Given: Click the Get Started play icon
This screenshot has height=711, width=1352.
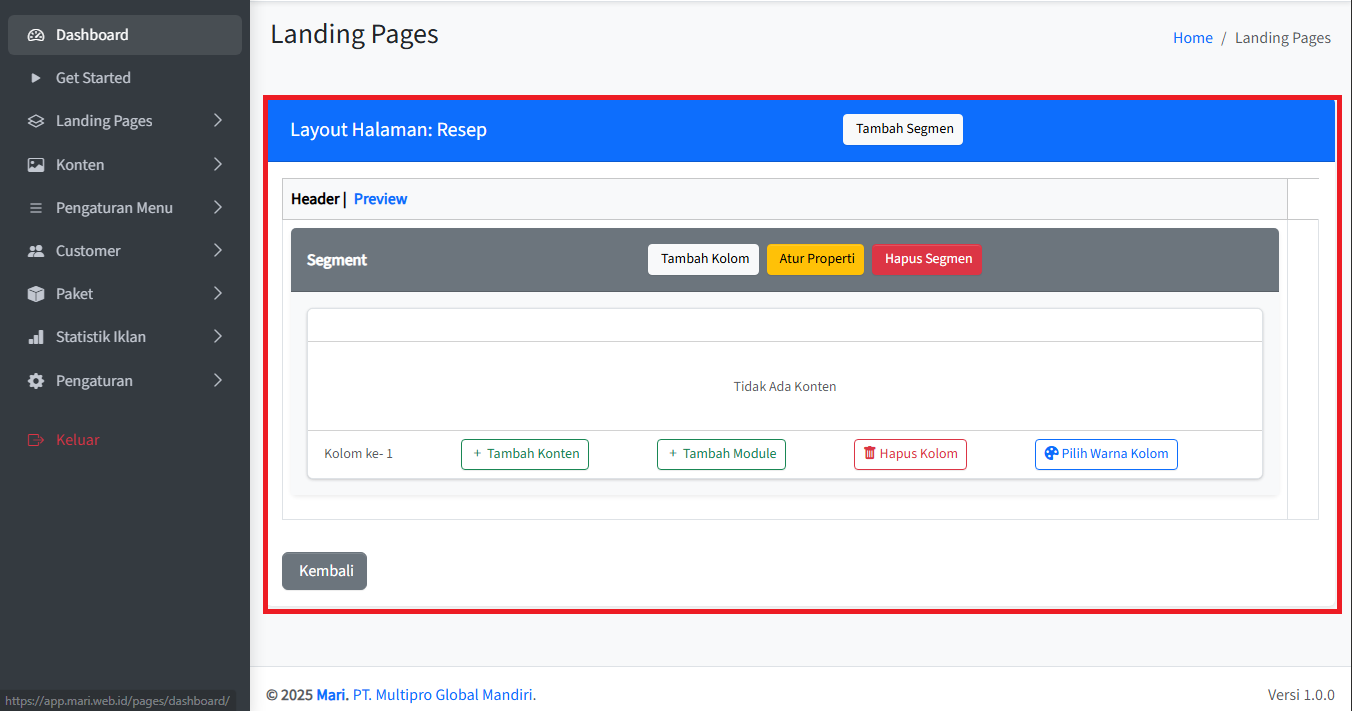Looking at the screenshot, I should click(x=36, y=78).
